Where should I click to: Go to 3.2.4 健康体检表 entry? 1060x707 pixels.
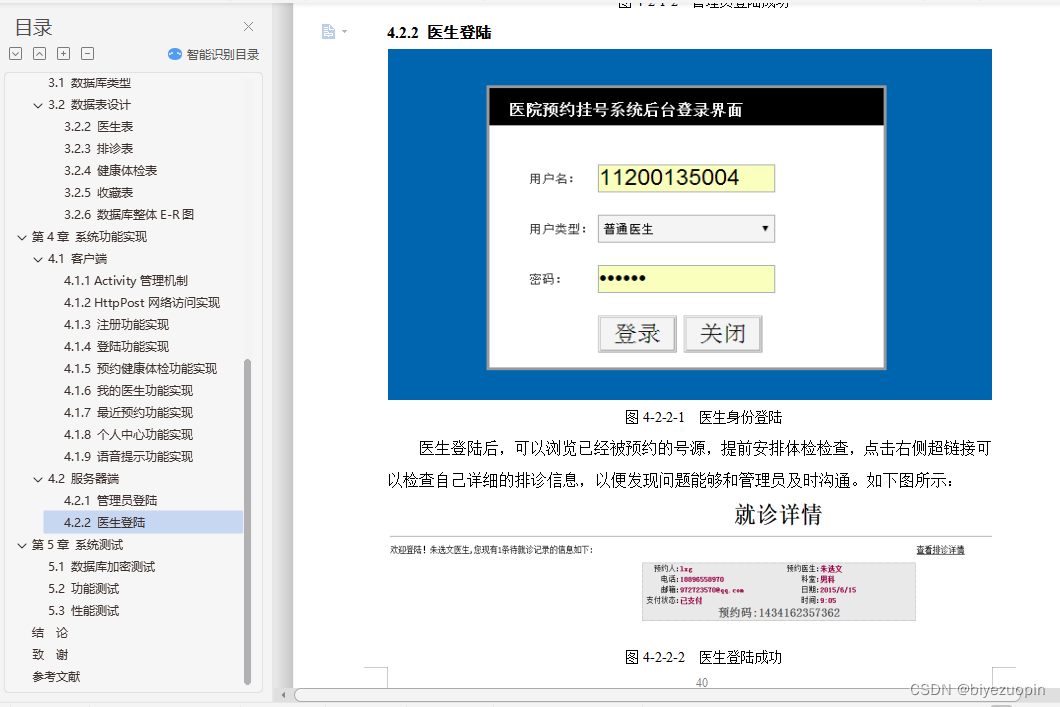[x=110, y=171]
